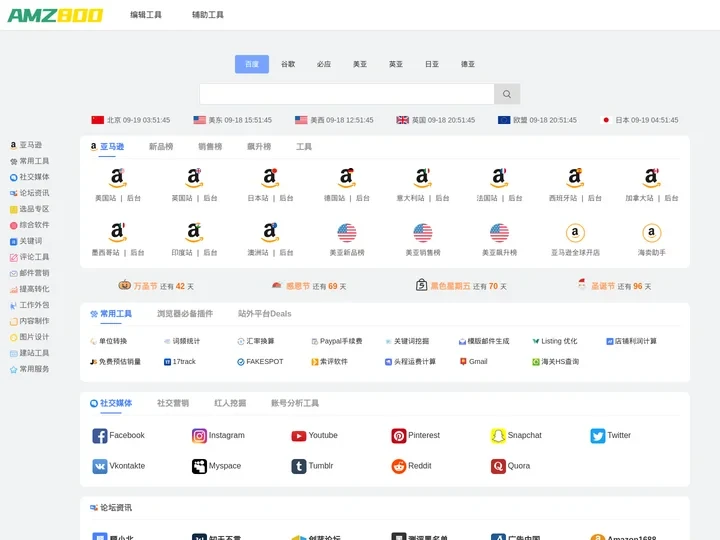
Task: Open the Amazon UK site (英国站) icon
Action: [194, 178]
